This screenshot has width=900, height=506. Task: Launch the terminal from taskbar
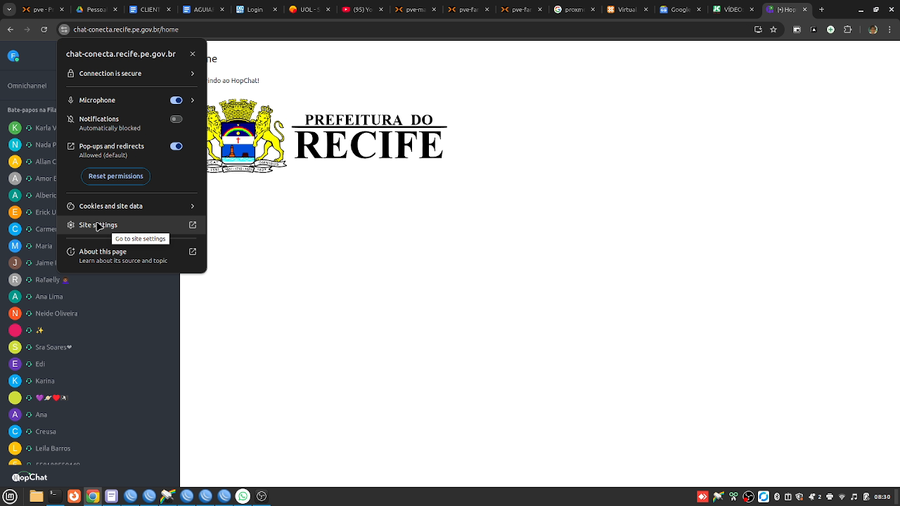coord(55,496)
